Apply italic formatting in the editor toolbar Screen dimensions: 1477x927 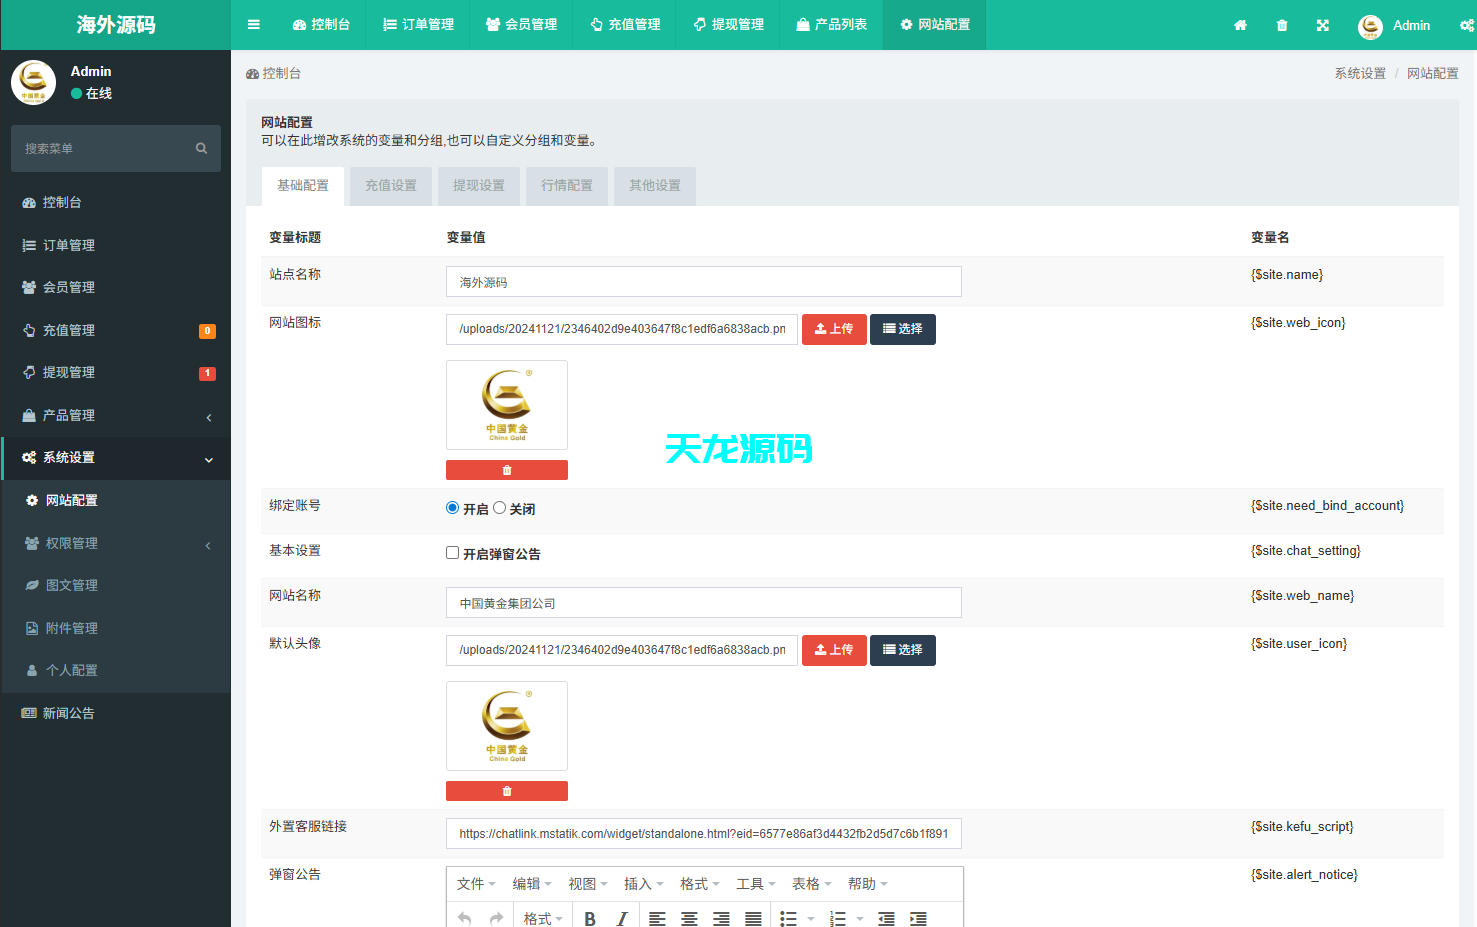621,916
